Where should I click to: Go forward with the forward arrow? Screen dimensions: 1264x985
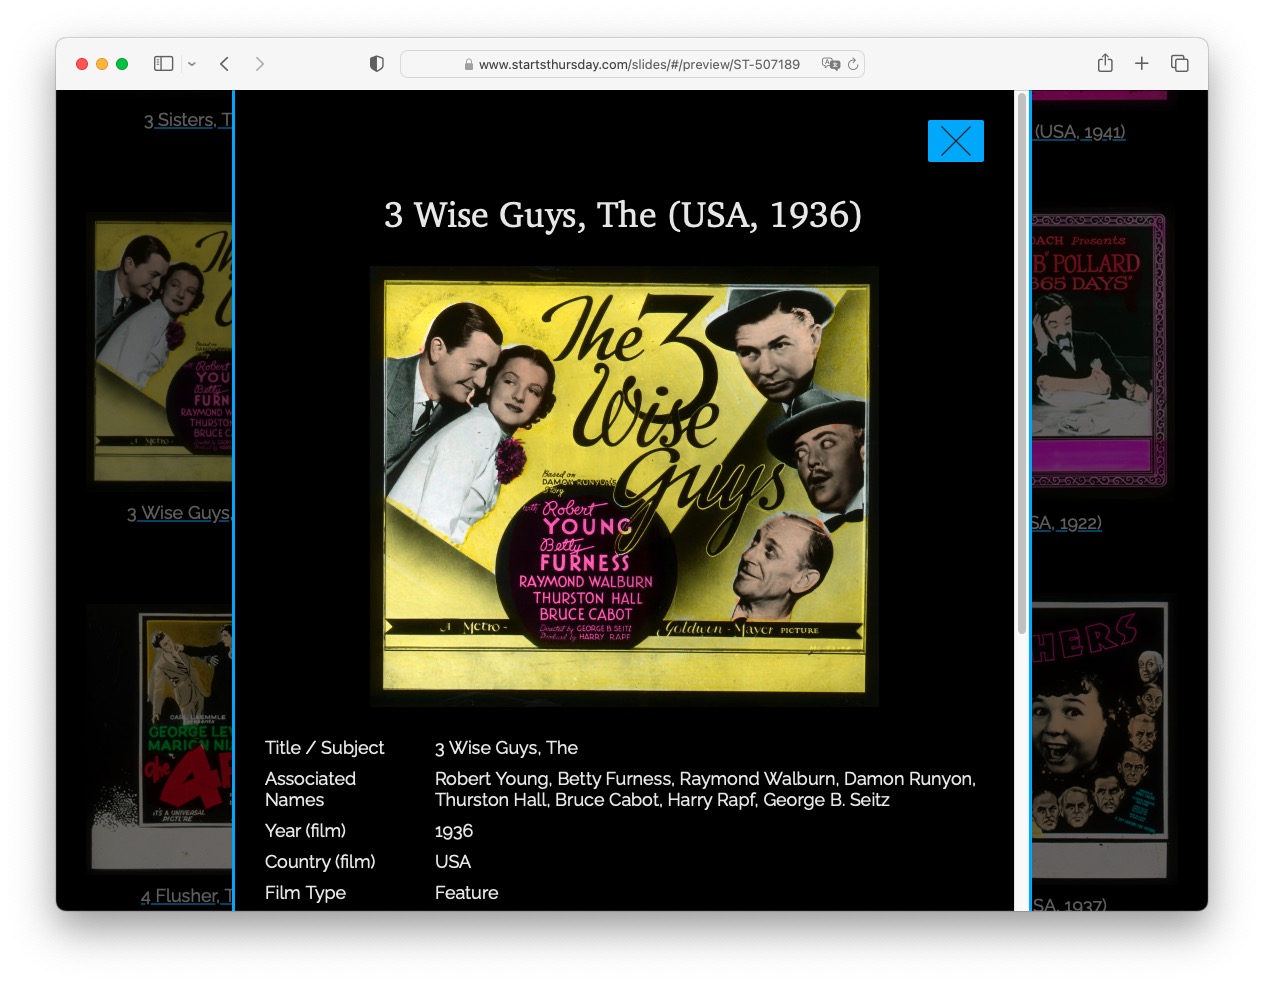(x=260, y=64)
